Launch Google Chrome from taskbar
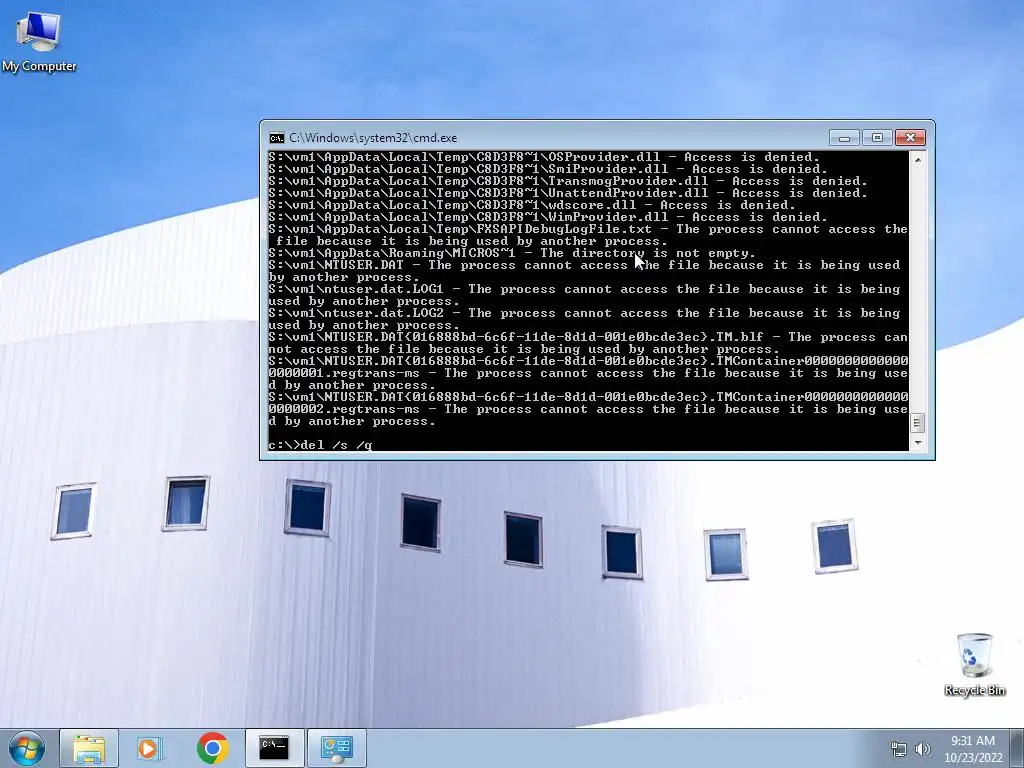This screenshot has width=1024, height=768. (x=212, y=748)
